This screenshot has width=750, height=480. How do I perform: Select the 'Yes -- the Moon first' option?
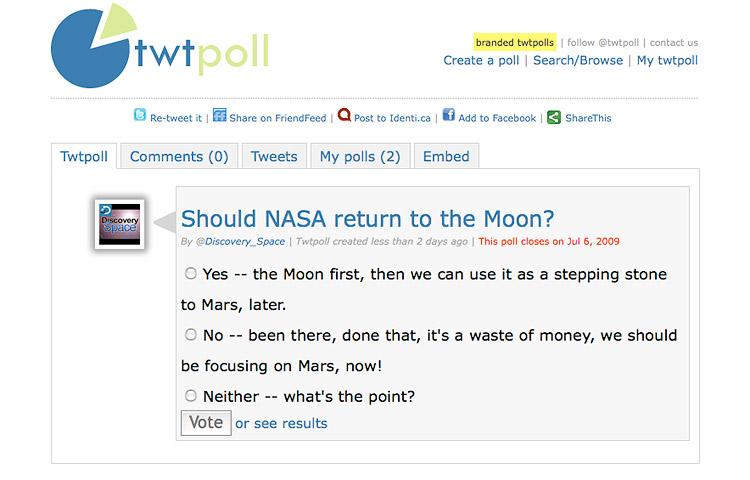191,273
